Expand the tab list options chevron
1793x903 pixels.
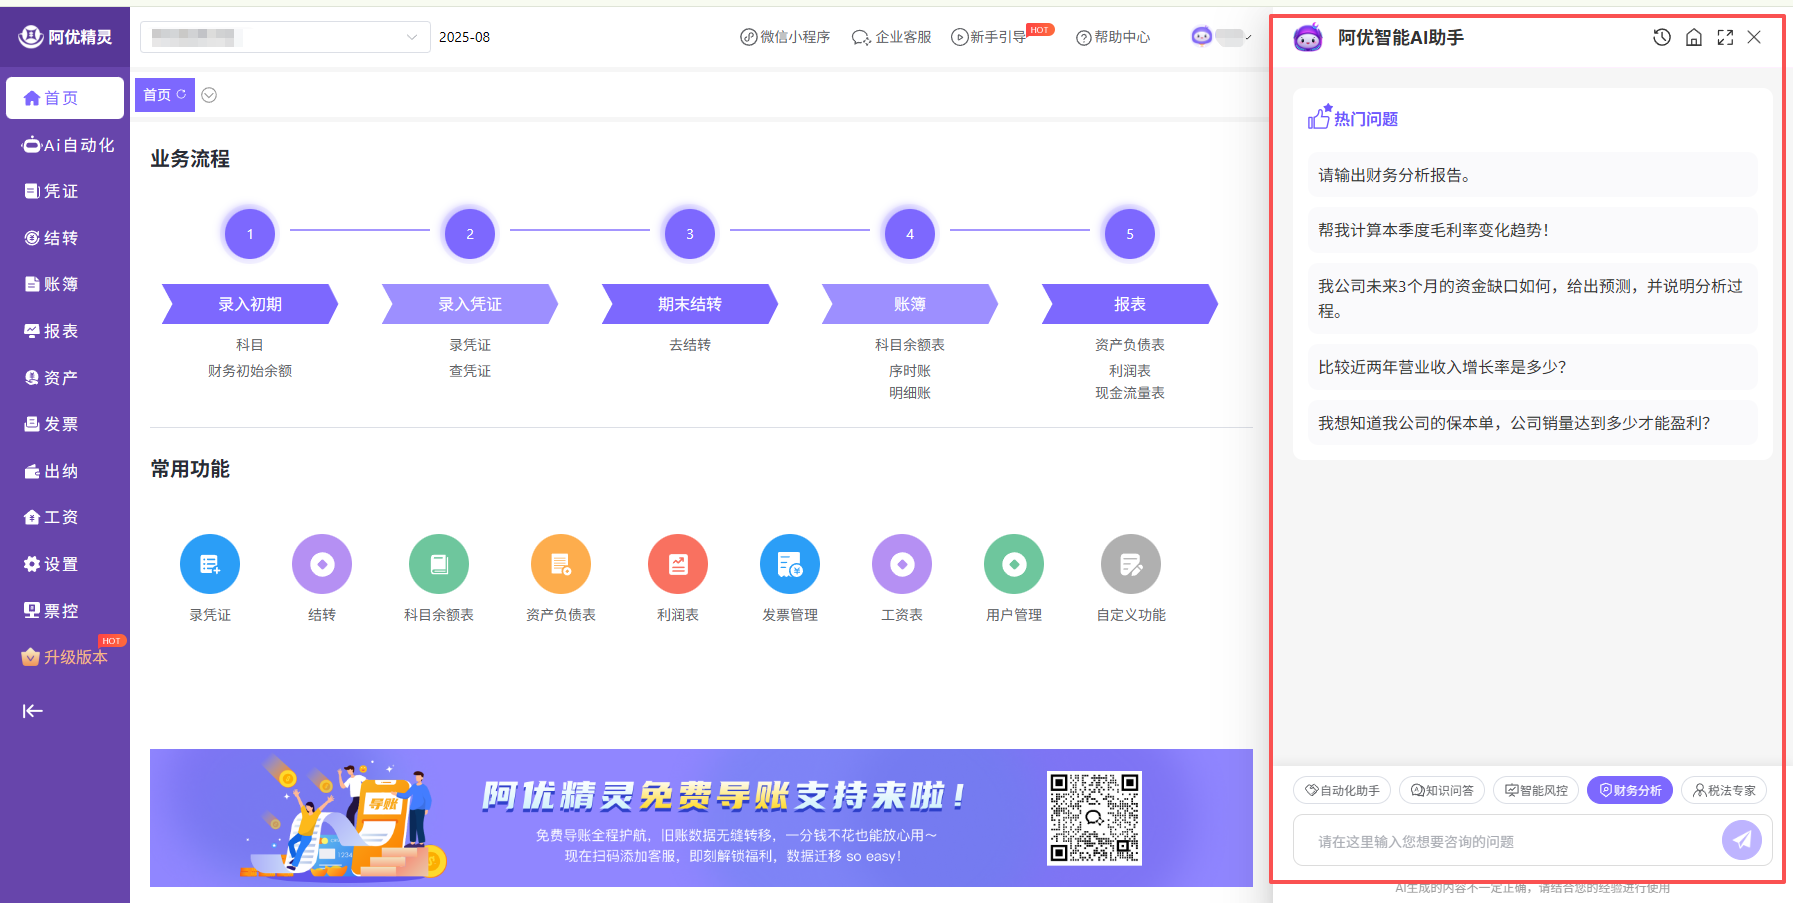(x=209, y=95)
